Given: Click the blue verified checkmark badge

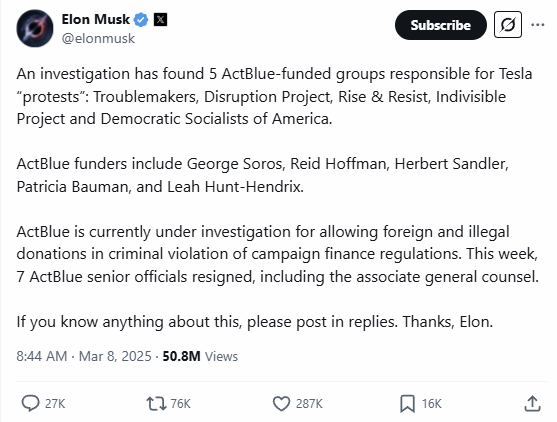Looking at the screenshot, I should (x=141, y=20).
